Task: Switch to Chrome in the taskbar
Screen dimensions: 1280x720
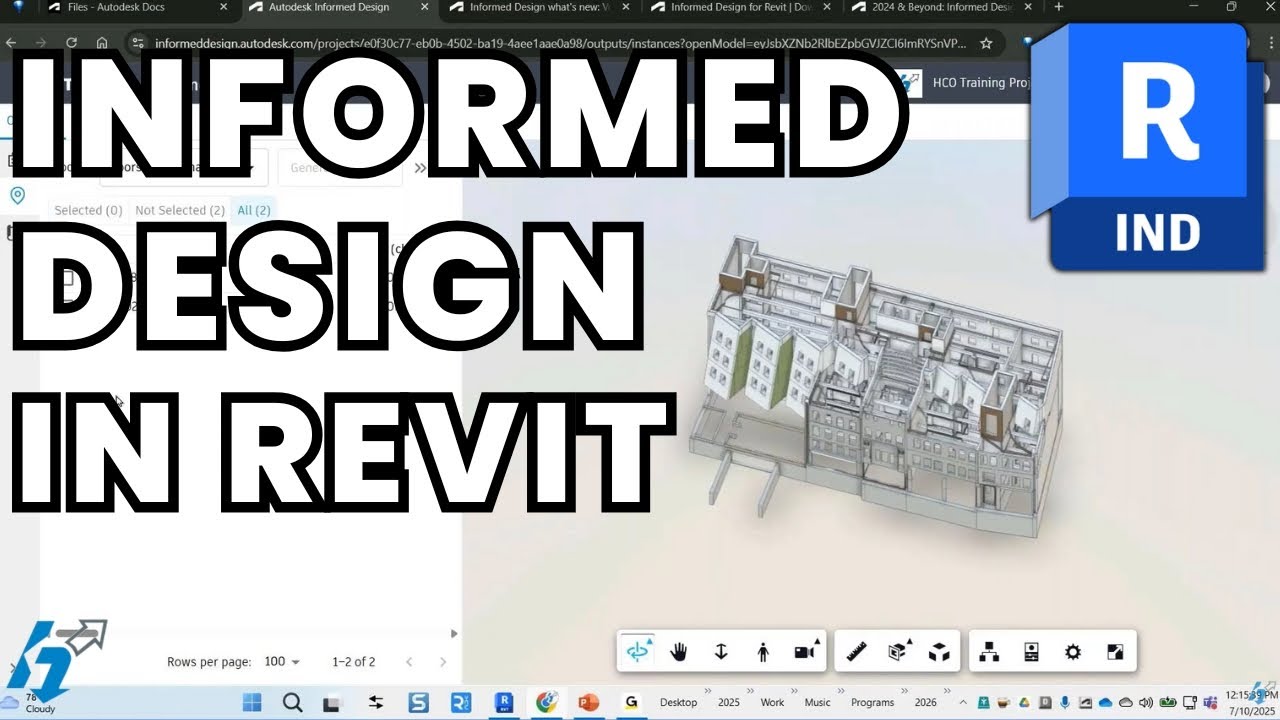Action: coord(546,702)
